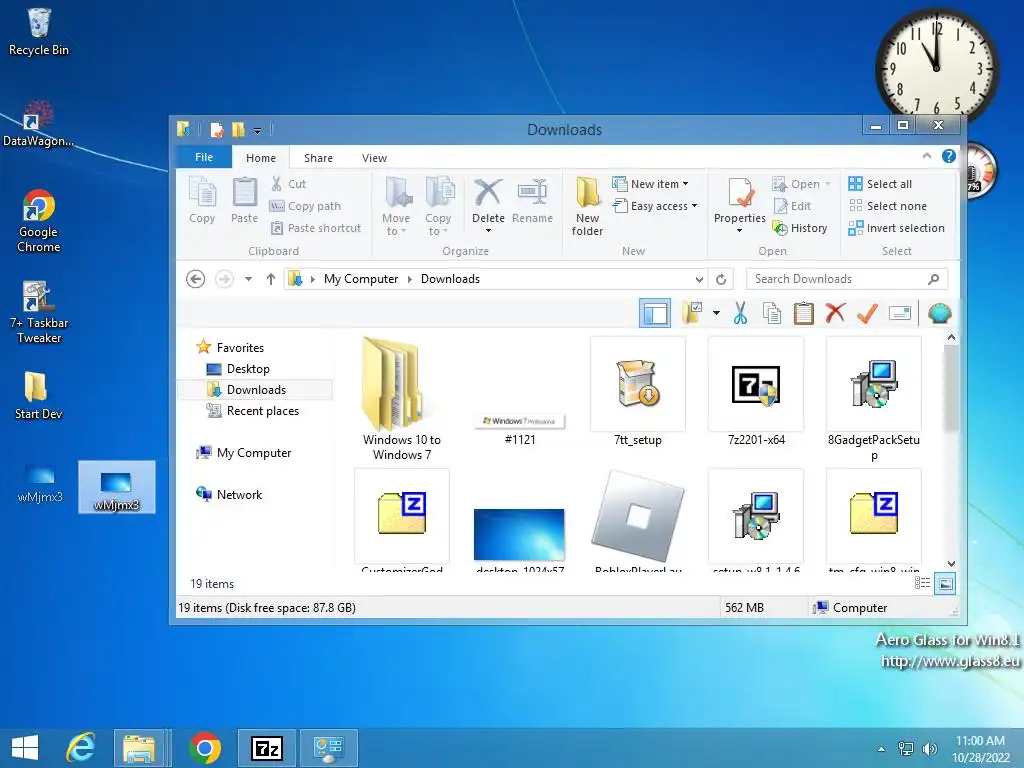Click Invert selection in ribbon
The image size is (1024, 768).
[897, 228]
